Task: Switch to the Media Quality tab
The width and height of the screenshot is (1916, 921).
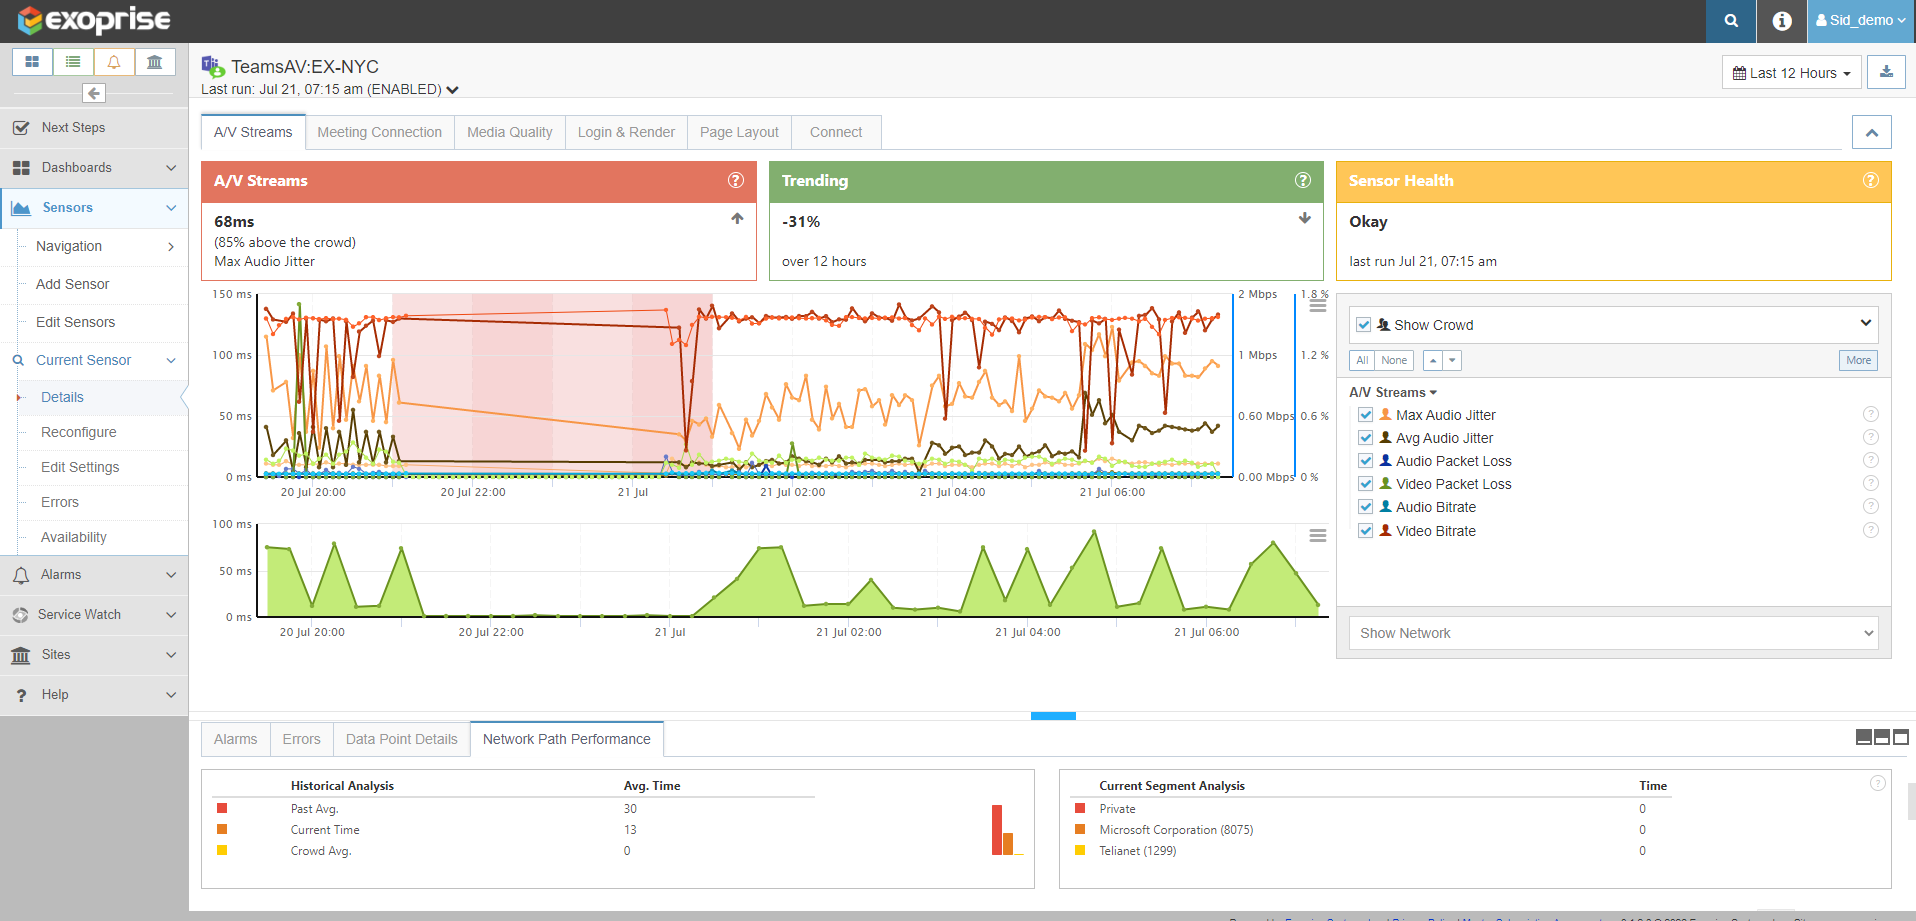Action: (509, 132)
